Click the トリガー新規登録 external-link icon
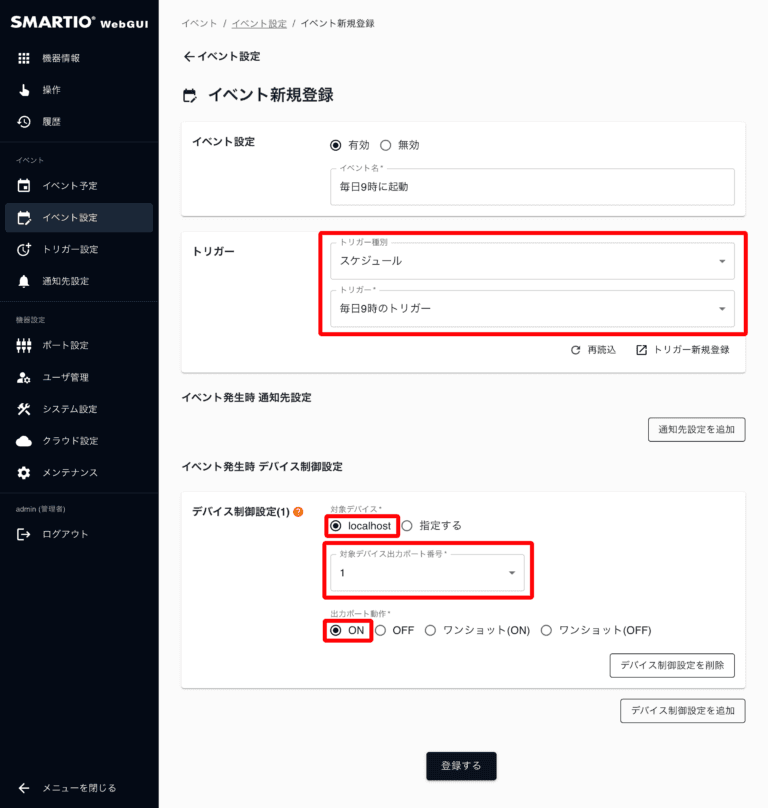 click(641, 350)
